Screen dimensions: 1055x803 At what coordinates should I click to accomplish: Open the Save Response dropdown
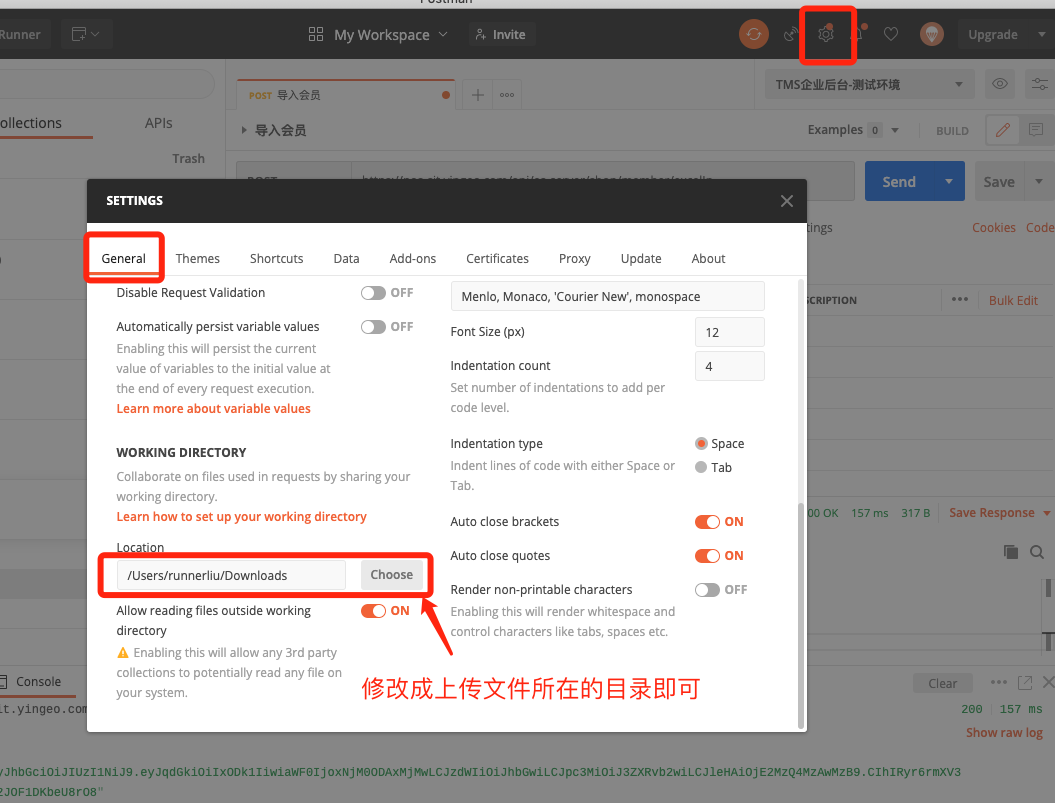click(x=999, y=513)
